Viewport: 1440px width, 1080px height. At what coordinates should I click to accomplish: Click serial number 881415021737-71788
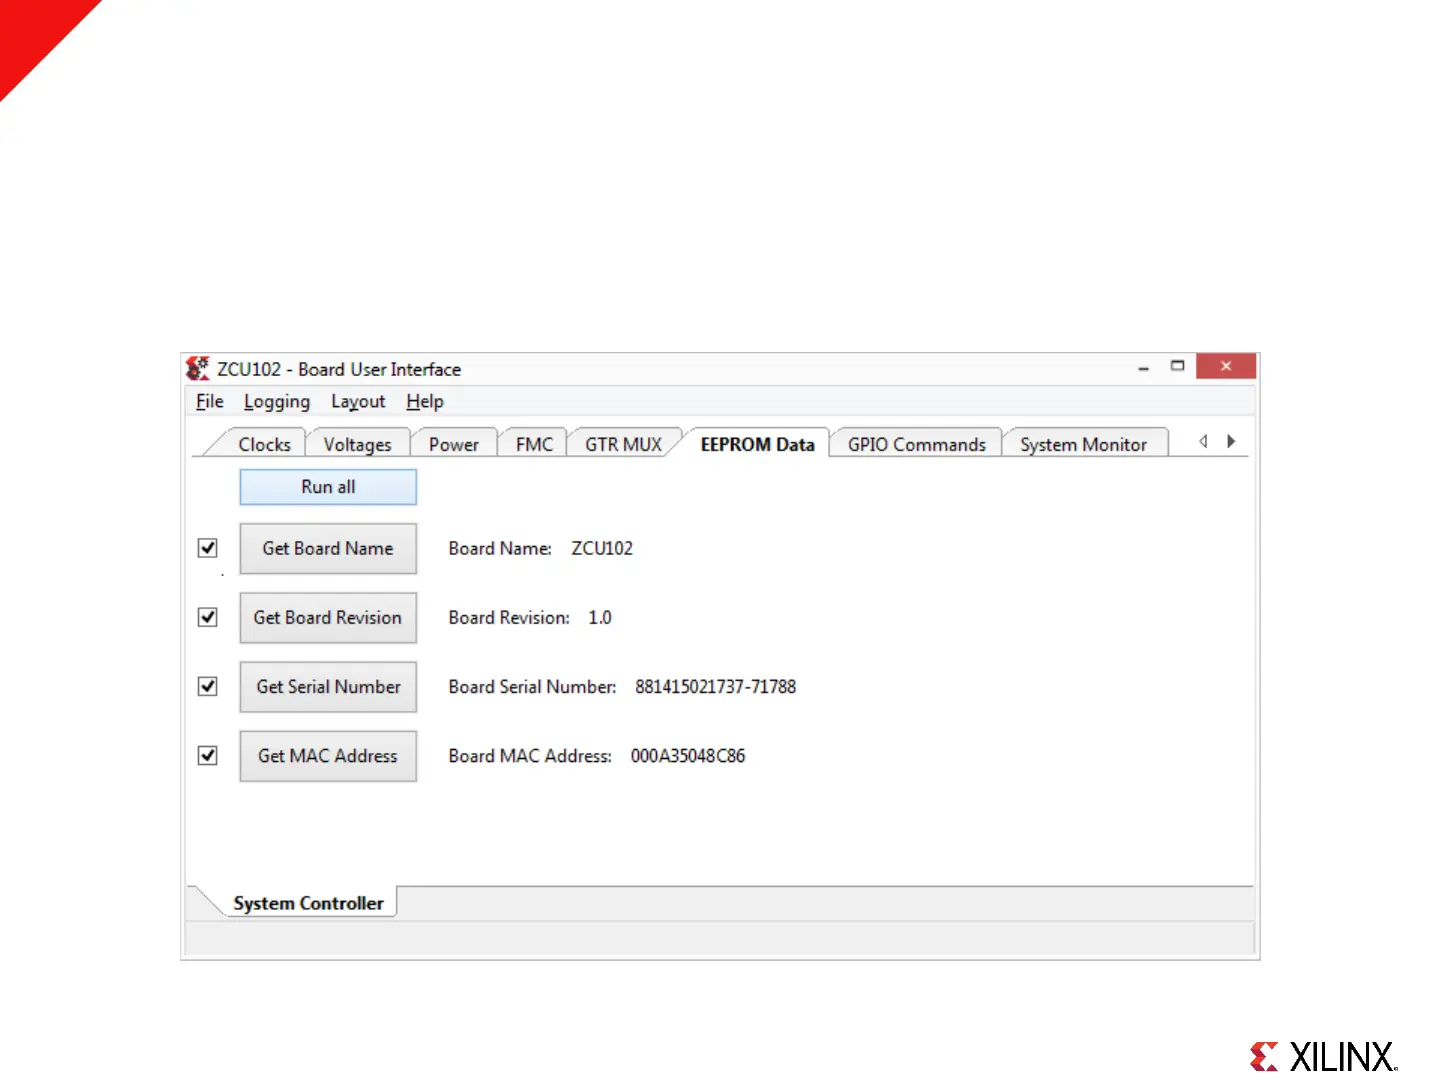coord(716,686)
